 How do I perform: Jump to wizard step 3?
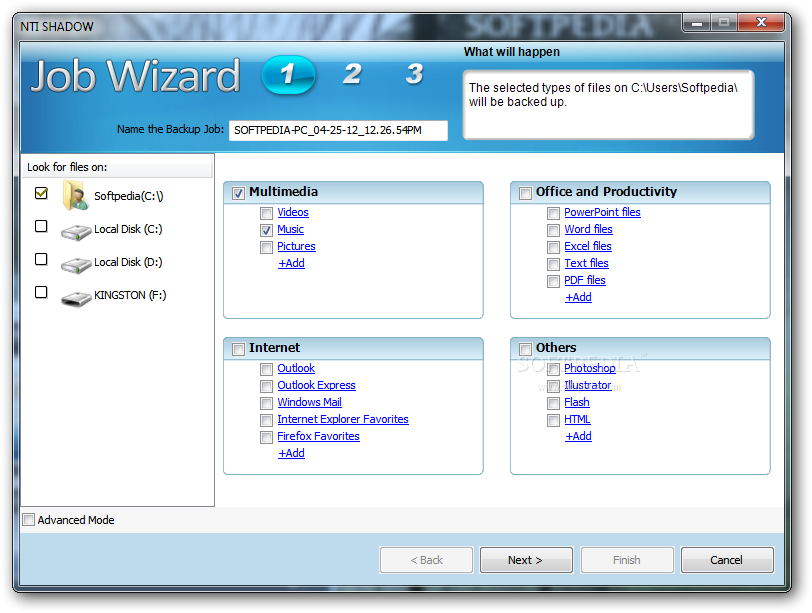(x=414, y=74)
